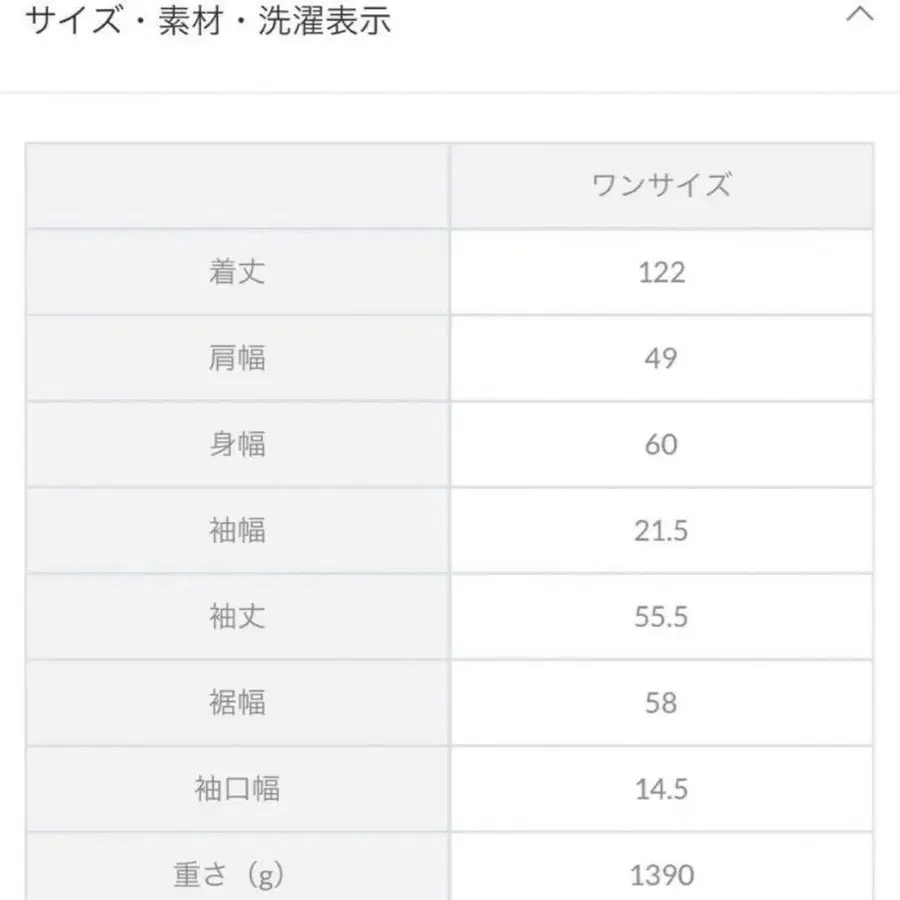Select the 袖丈 row label
This screenshot has width=900, height=900.
pos(238,617)
